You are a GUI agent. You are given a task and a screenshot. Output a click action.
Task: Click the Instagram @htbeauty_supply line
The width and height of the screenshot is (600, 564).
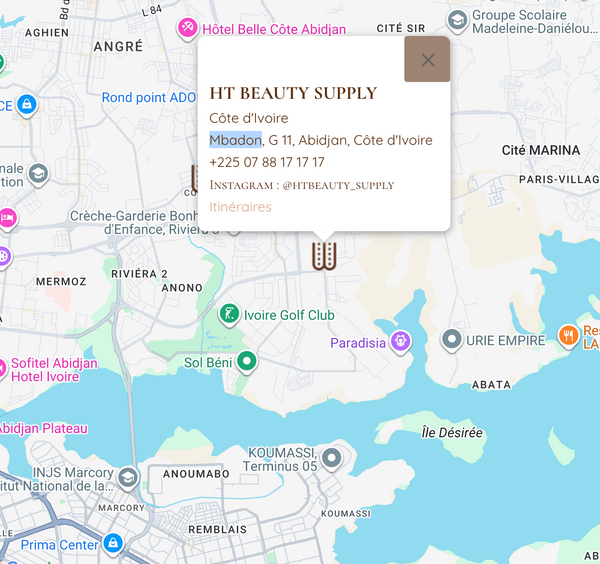click(302, 185)
